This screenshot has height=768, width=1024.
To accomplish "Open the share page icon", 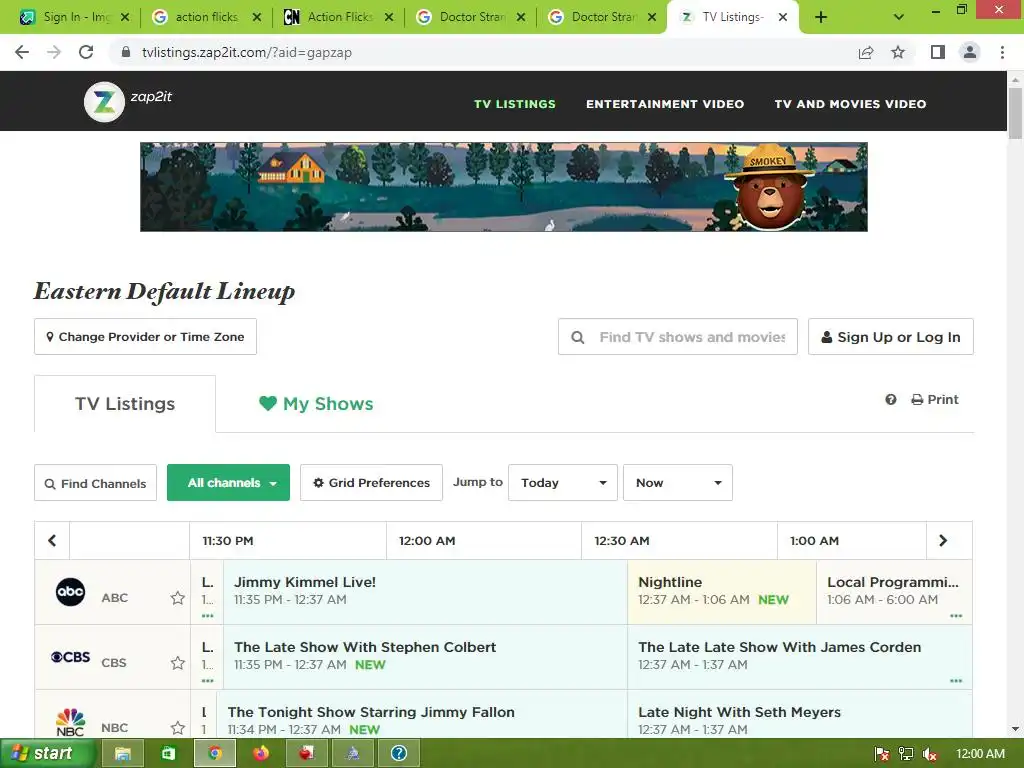I will [866, 52].
